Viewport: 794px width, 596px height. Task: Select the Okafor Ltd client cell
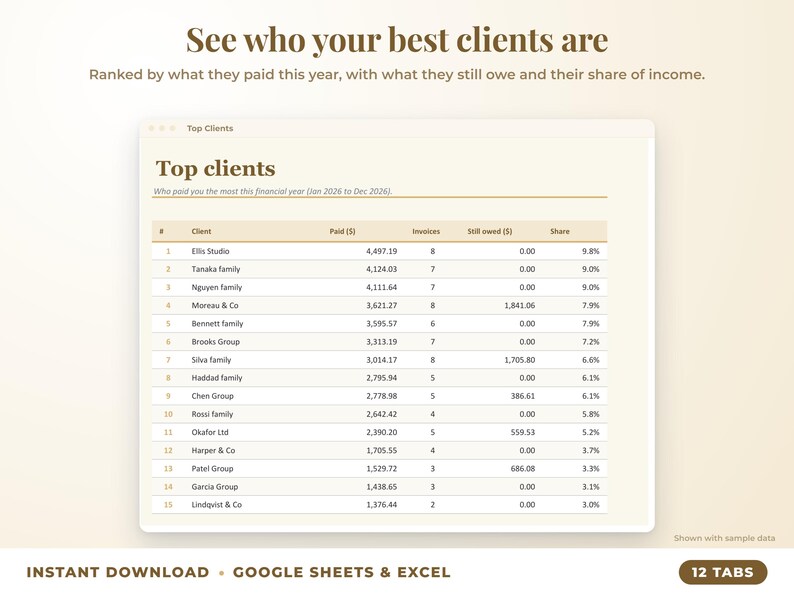210,432
